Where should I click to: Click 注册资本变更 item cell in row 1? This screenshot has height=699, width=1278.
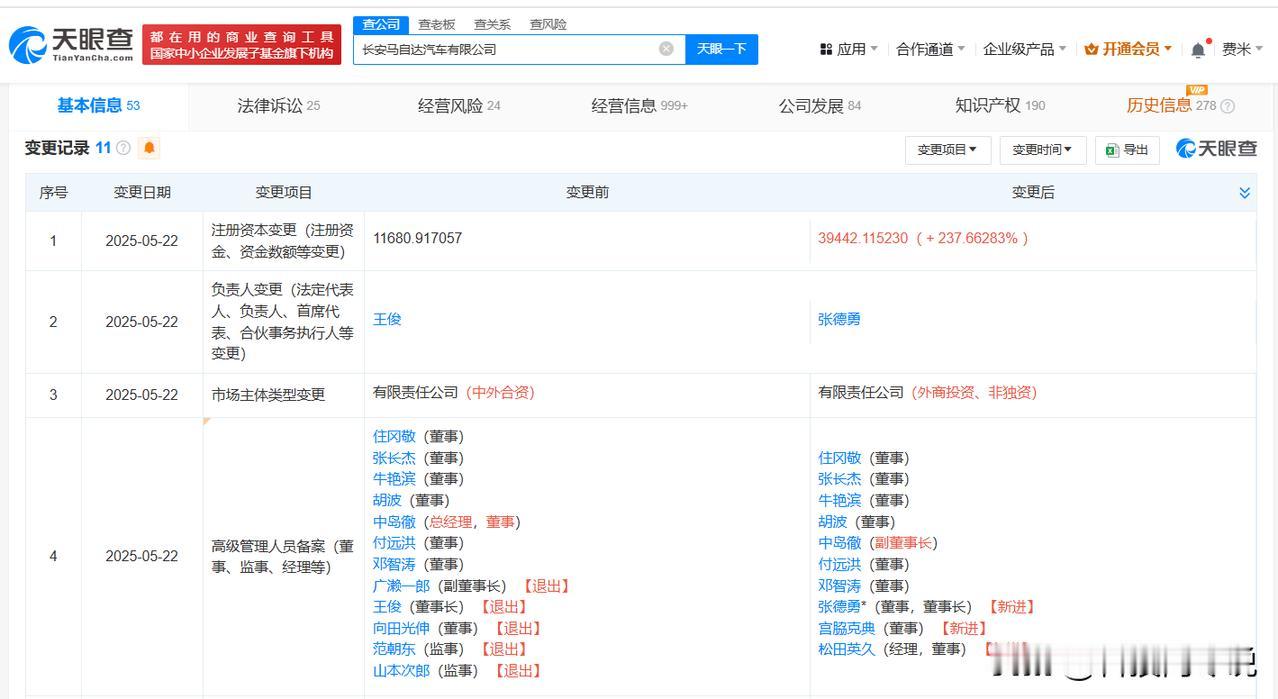tap(283, 240)
